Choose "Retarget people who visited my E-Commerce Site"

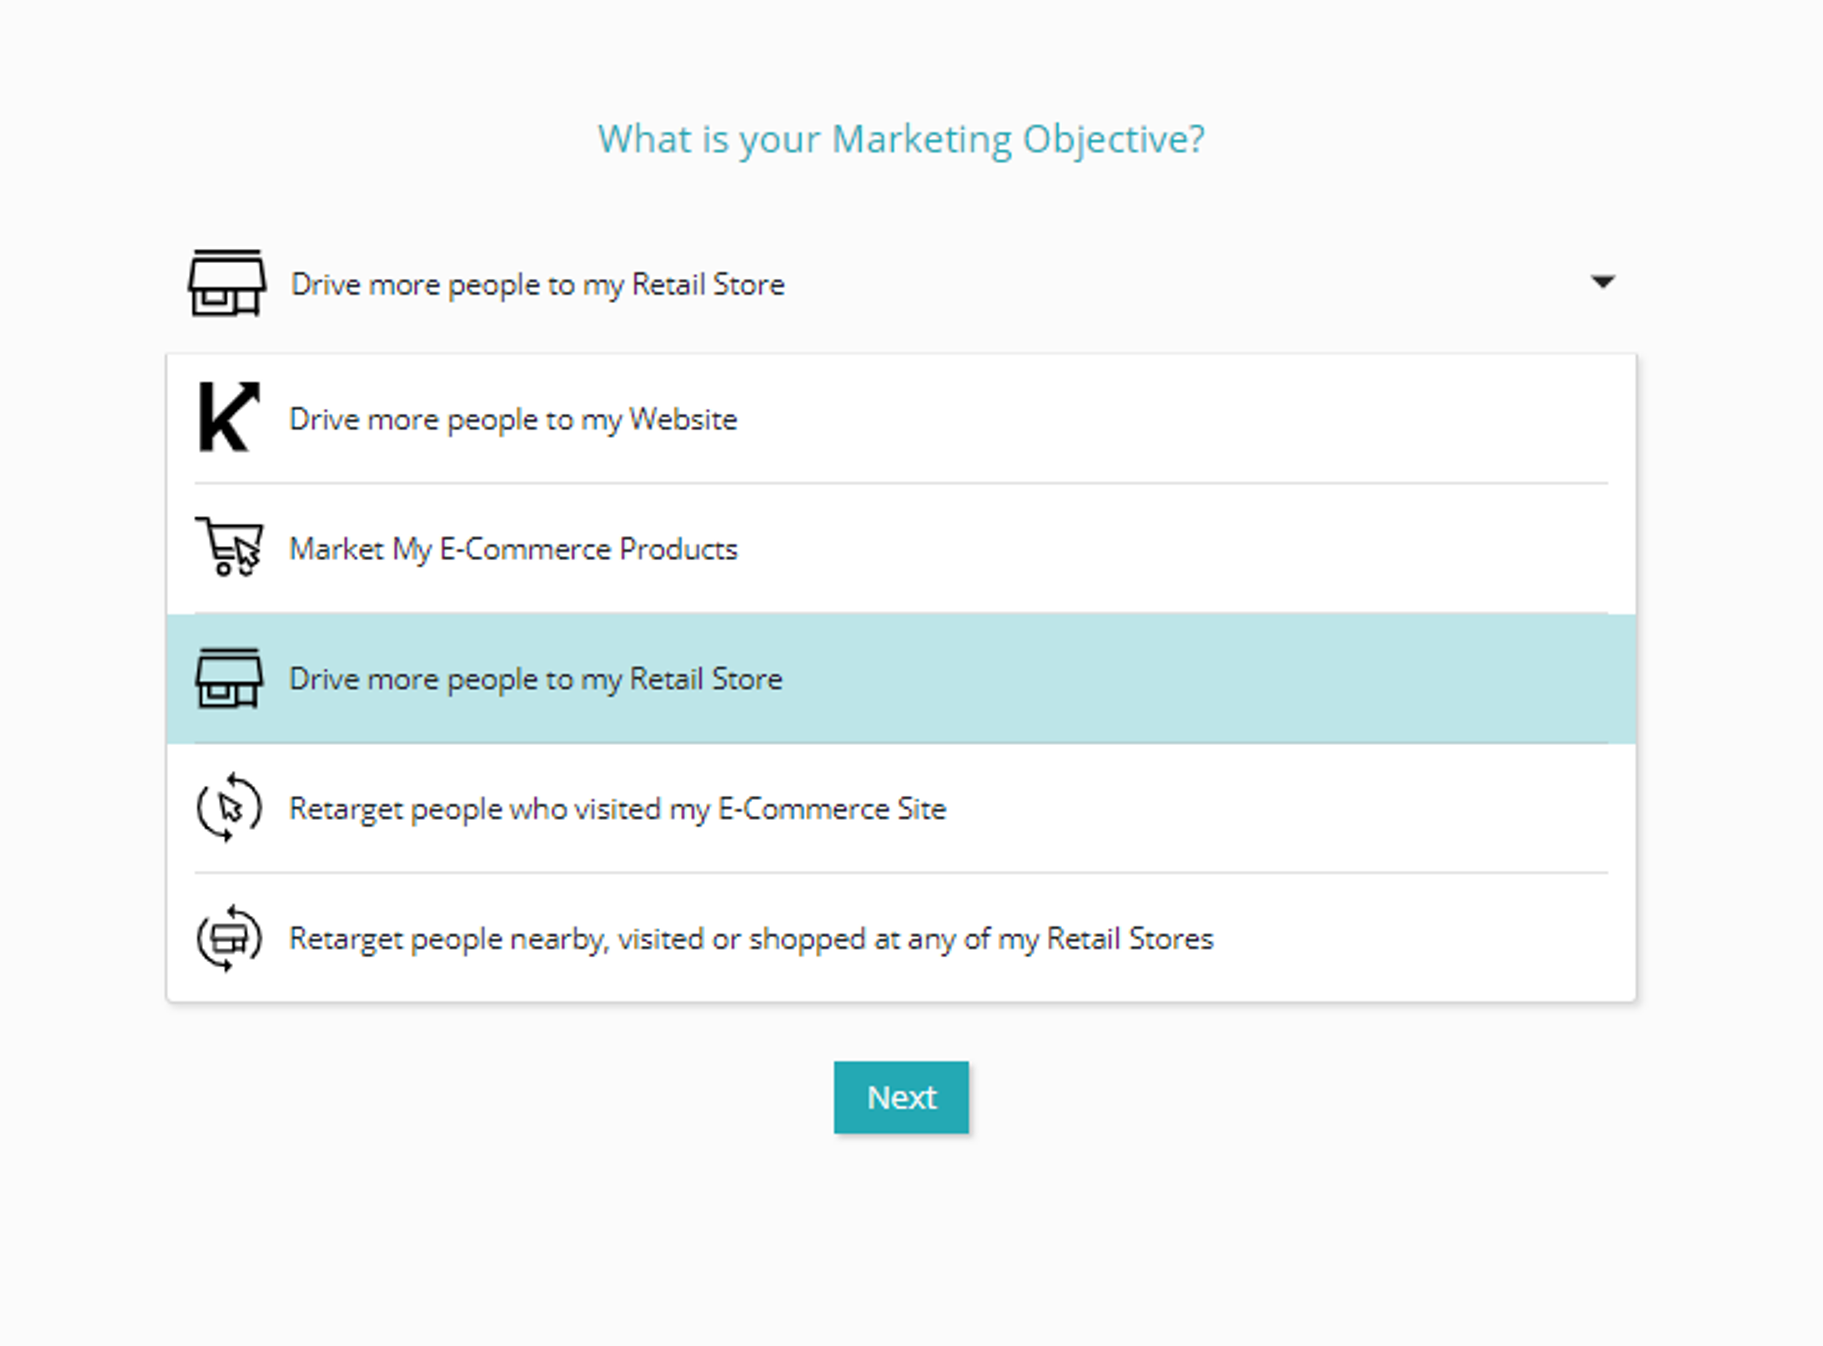pos(617,808)
